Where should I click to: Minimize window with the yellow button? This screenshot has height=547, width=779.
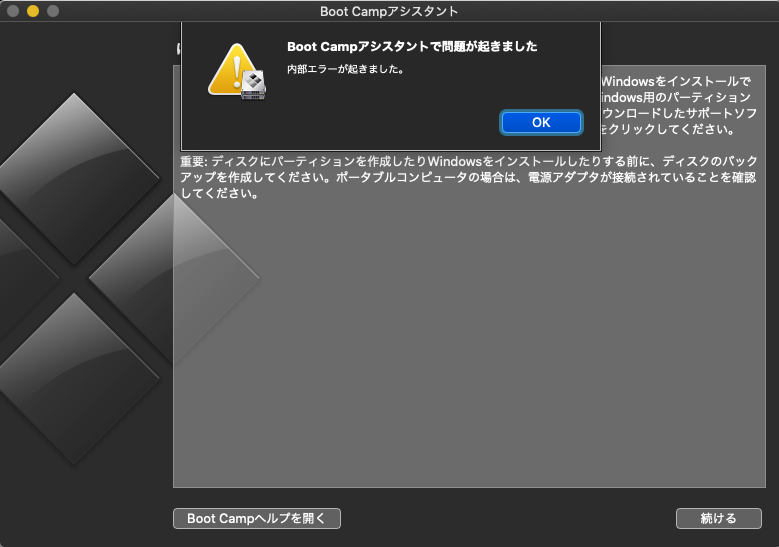(33, 11)
